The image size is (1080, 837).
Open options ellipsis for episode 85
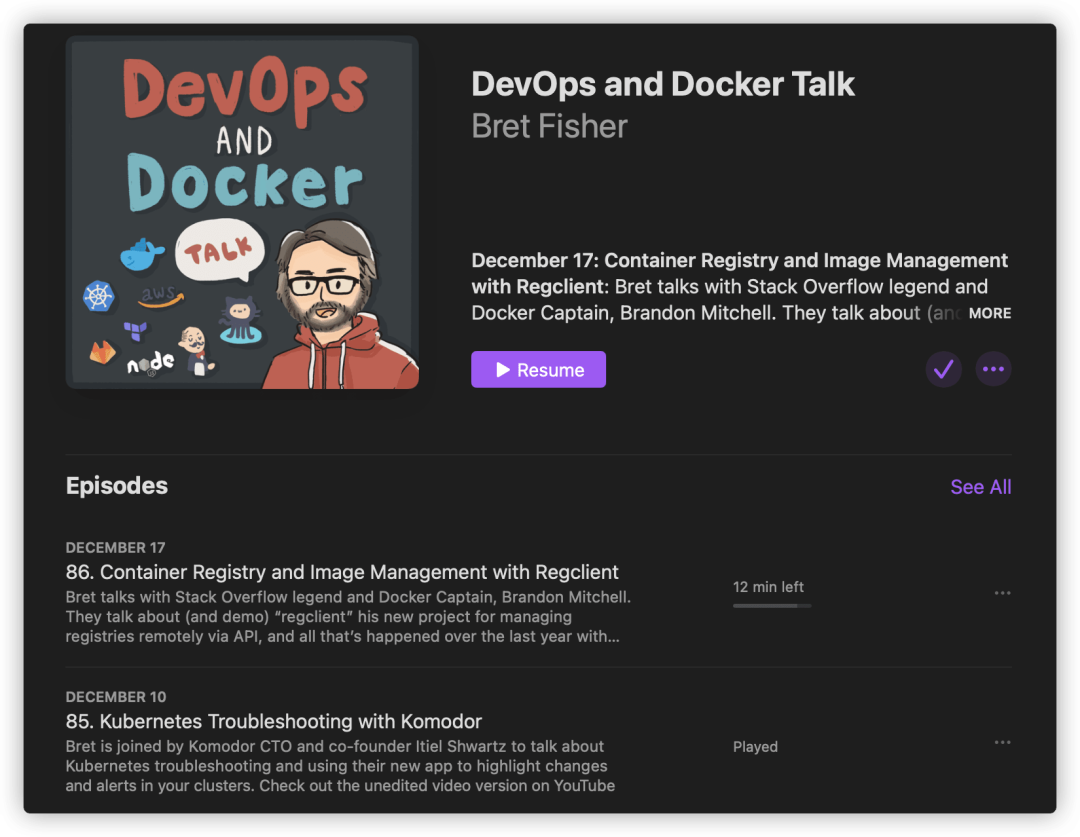pyautogui.click(x=1002, y=742)
